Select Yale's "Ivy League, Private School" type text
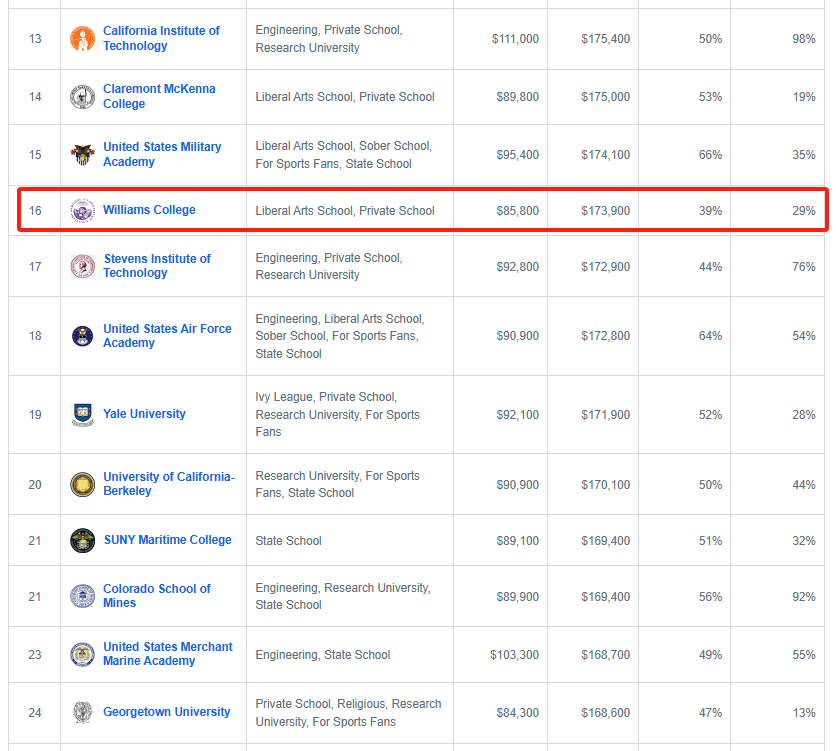This screenshot has width=836, height=751. tap(326, 397)
